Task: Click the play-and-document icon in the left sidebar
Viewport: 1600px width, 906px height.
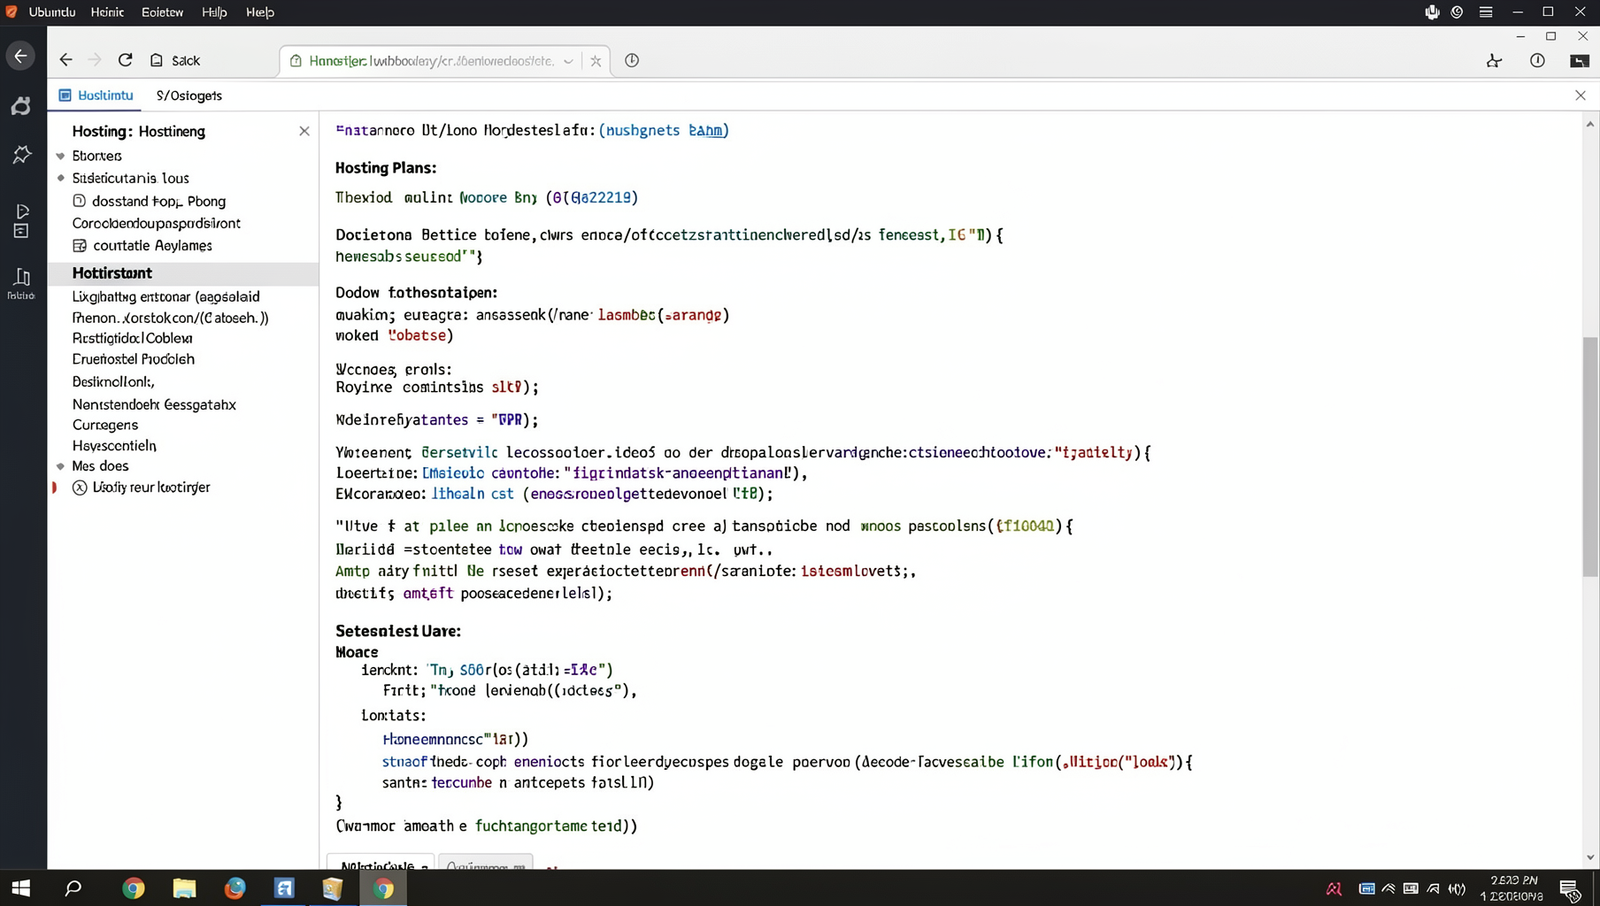Action: click(x=21, y=221)
